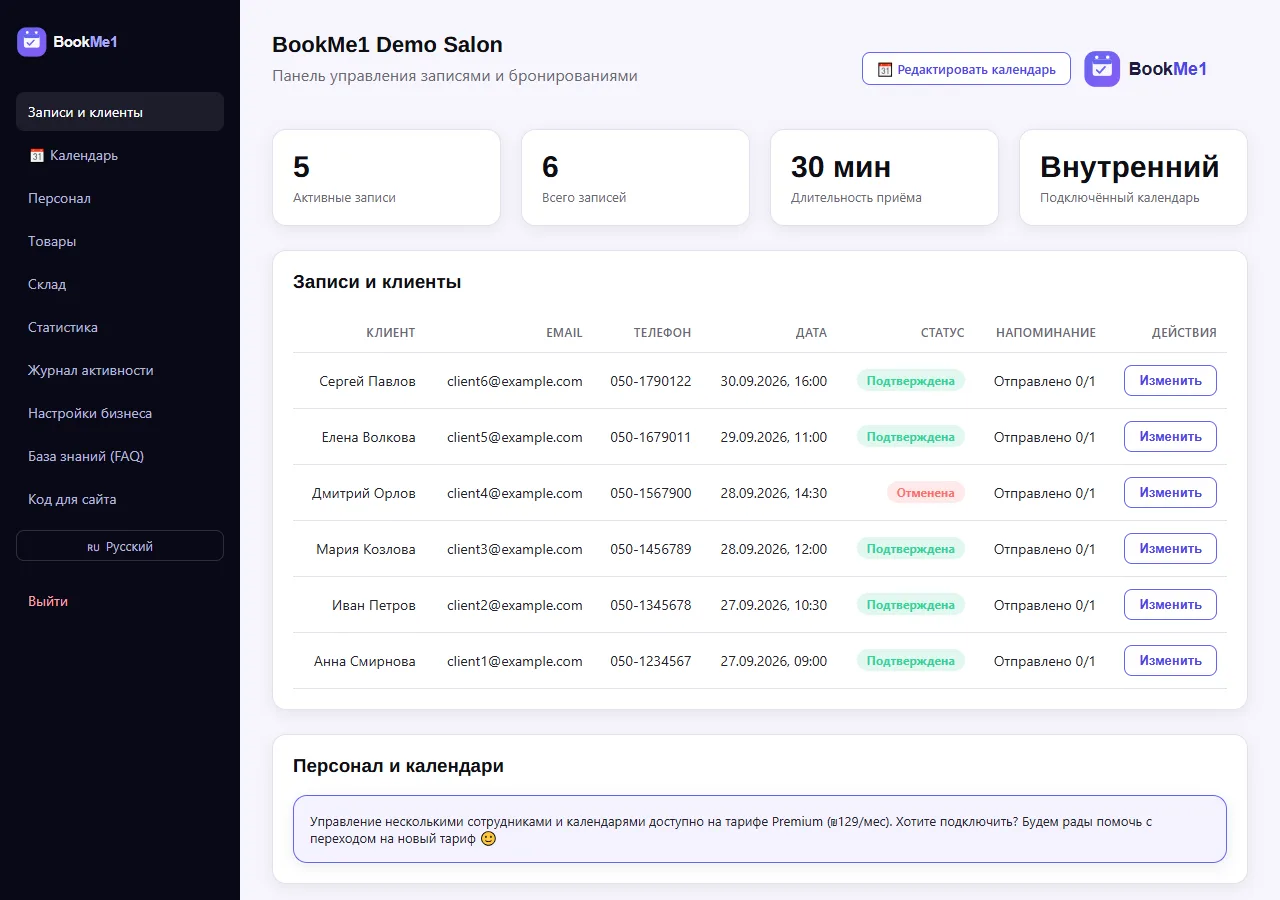Open Настройки бизнеса
1280x900 pixels.
120,413
